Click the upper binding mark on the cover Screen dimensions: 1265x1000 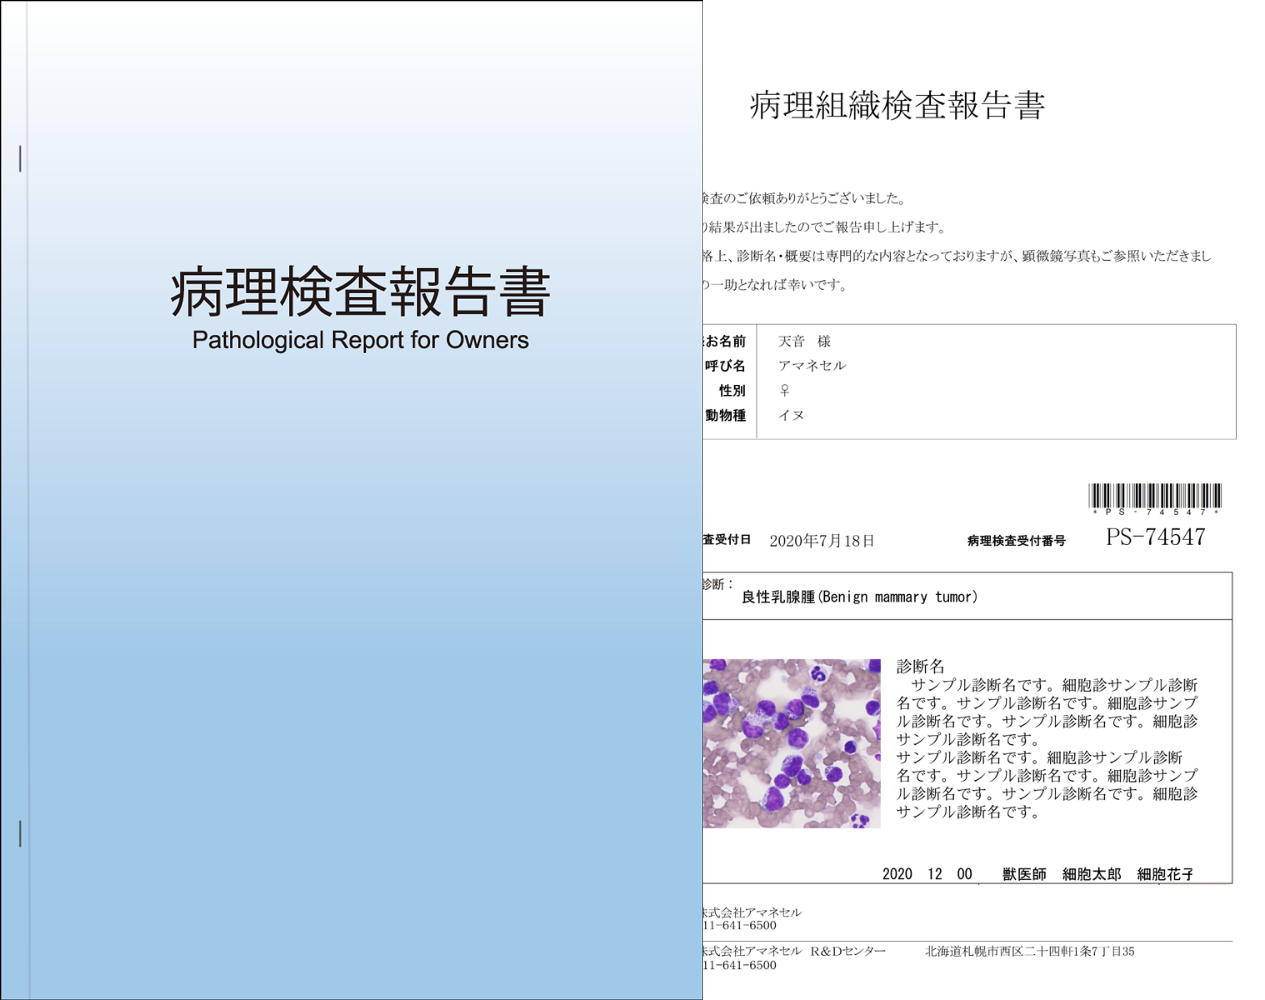[x=20, y=158]
